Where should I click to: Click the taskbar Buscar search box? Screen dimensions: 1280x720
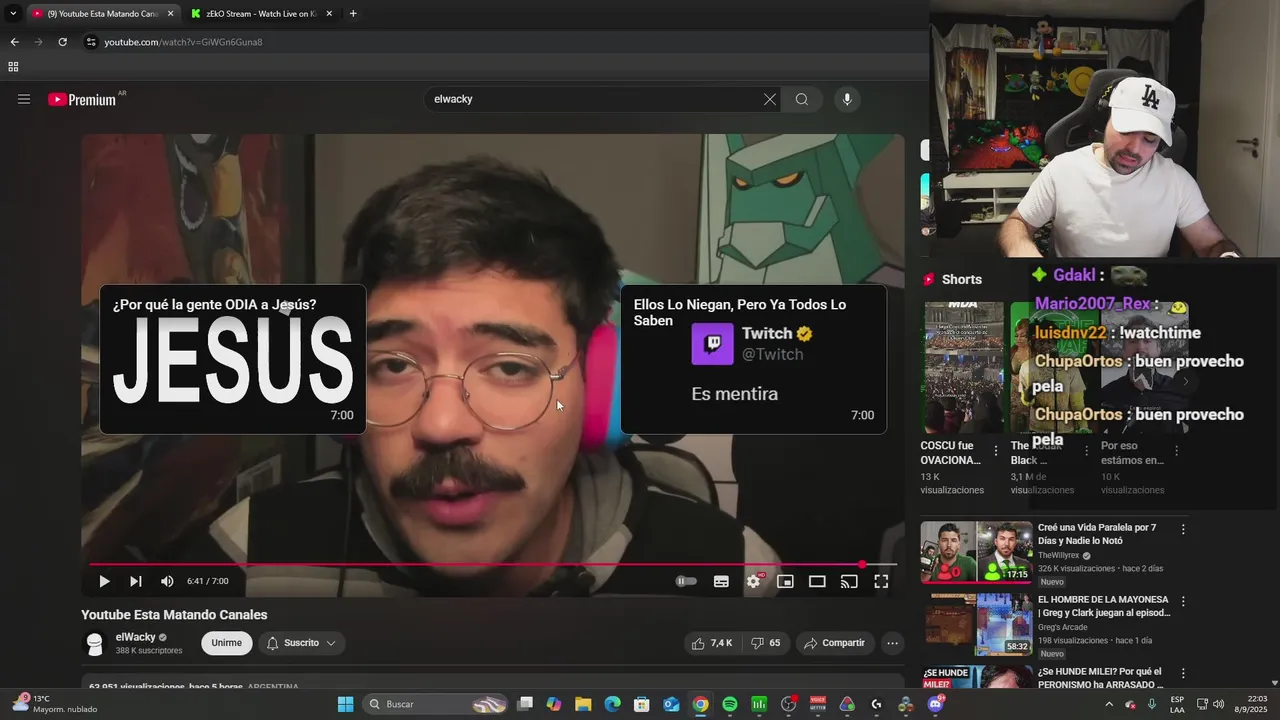tap(435, 704)
